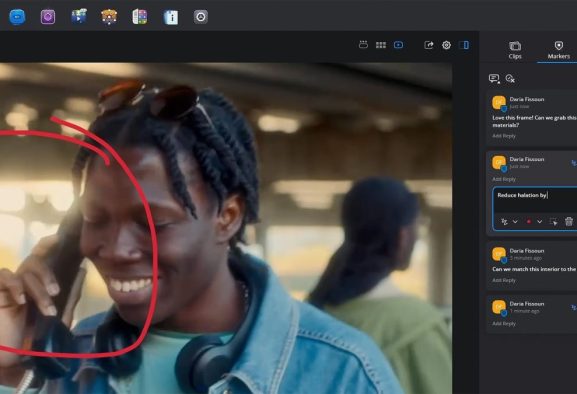
Task: Click avatar on 'Can we match this interior' comment
Action: point(499,255)
